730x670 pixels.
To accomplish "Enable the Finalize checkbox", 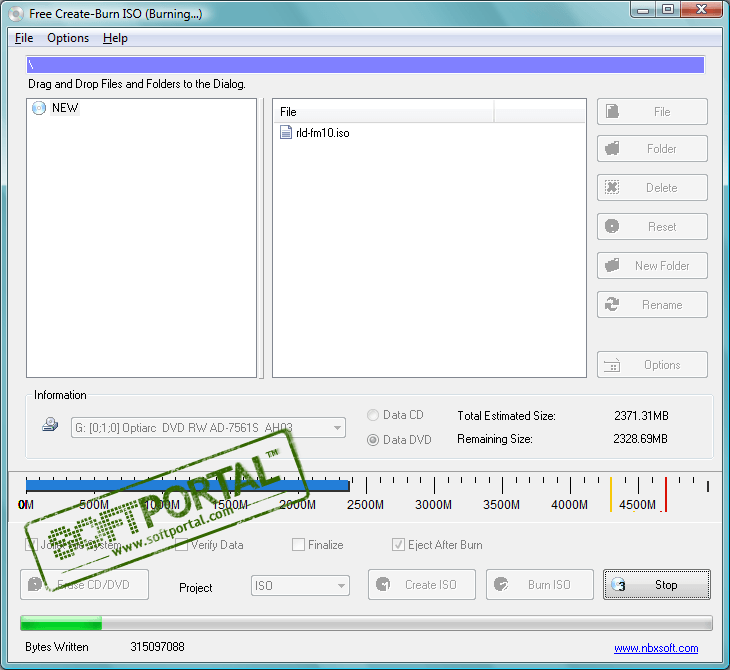I will pos(299,545).
